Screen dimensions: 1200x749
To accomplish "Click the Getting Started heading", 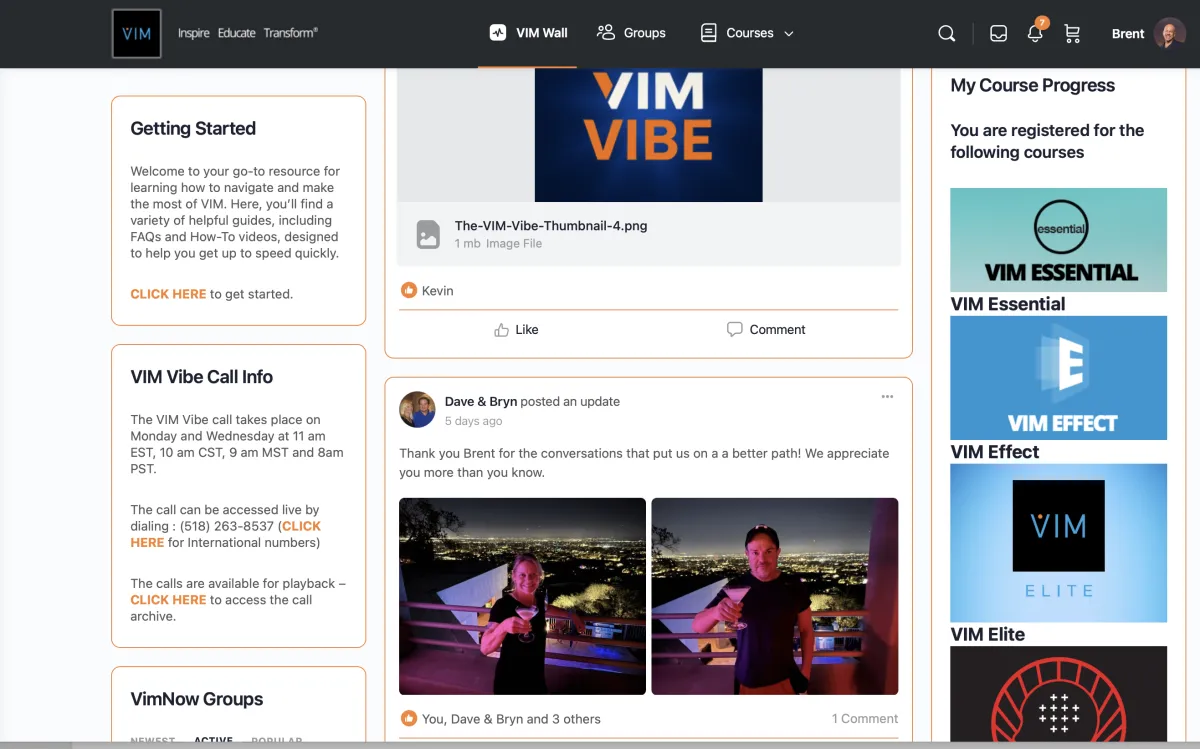I will click(193, 128).
